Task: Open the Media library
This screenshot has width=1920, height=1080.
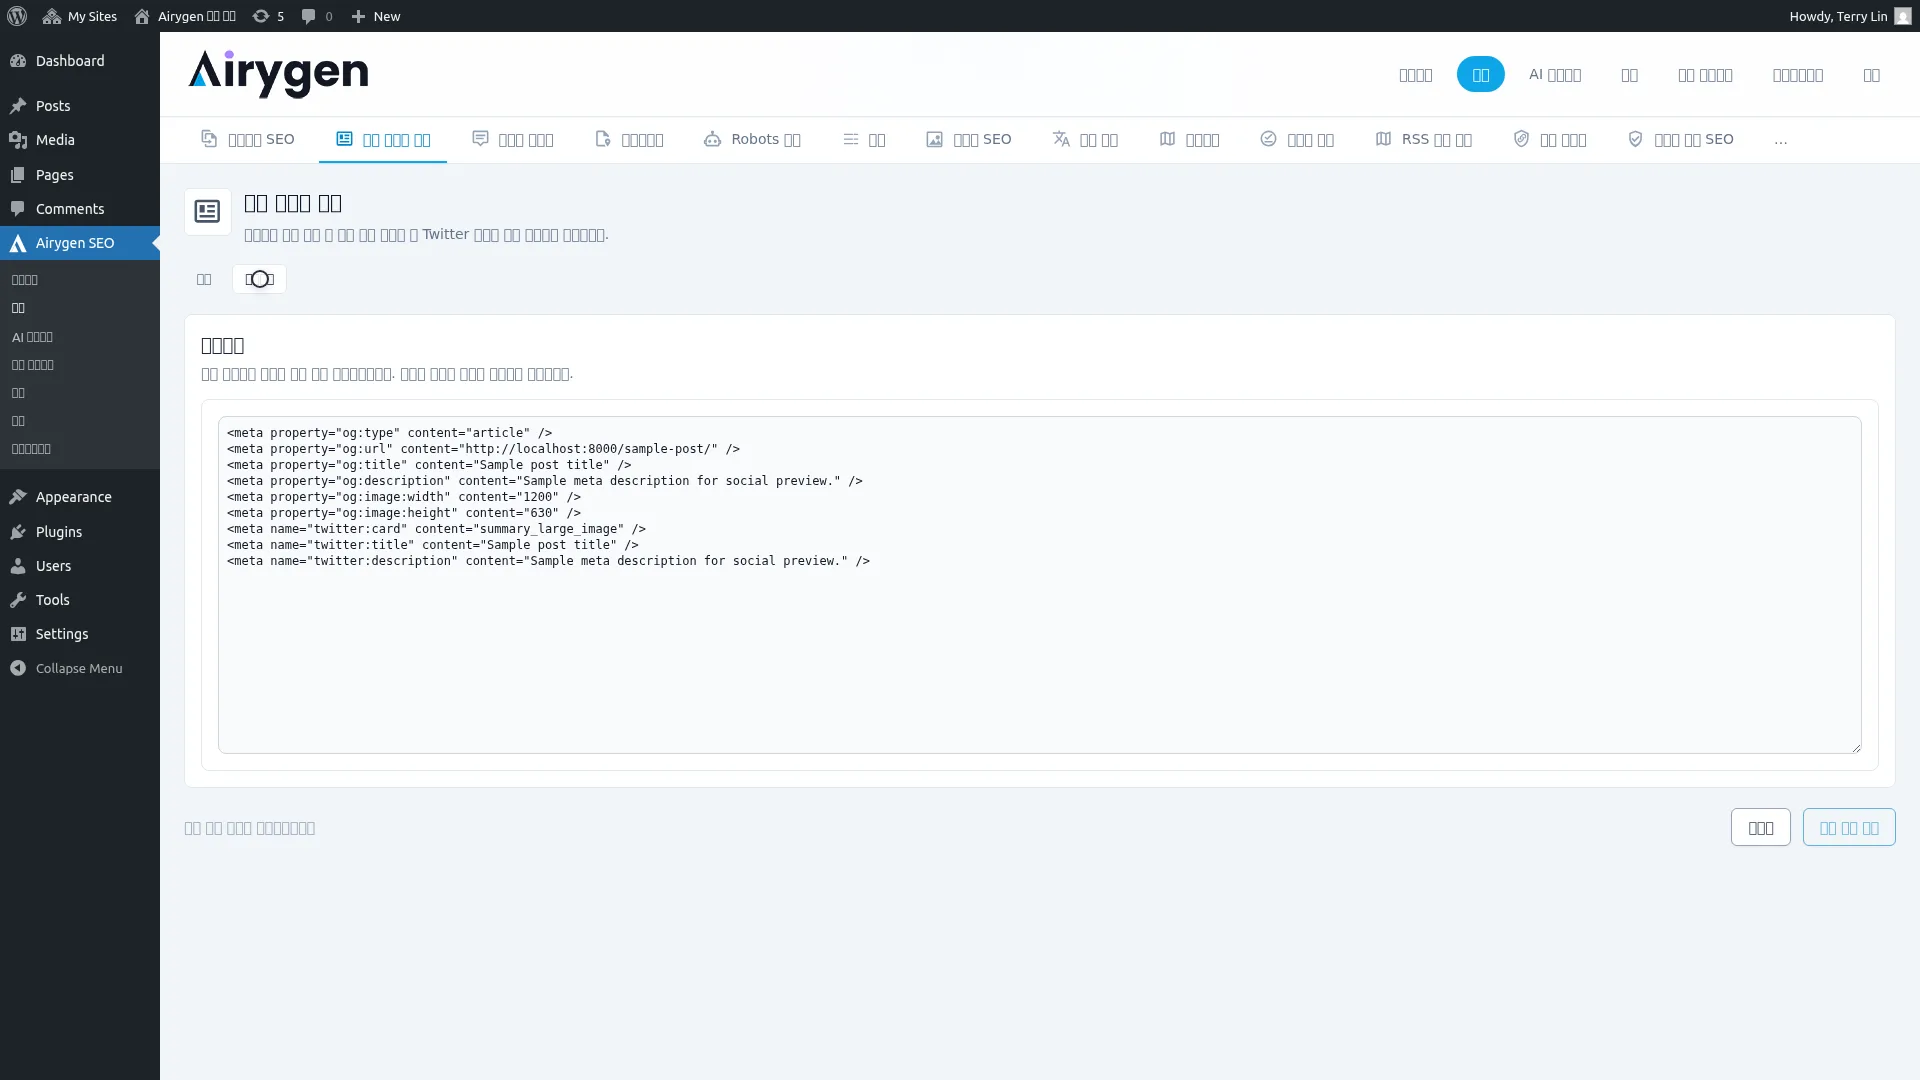Action: (80, 140)
